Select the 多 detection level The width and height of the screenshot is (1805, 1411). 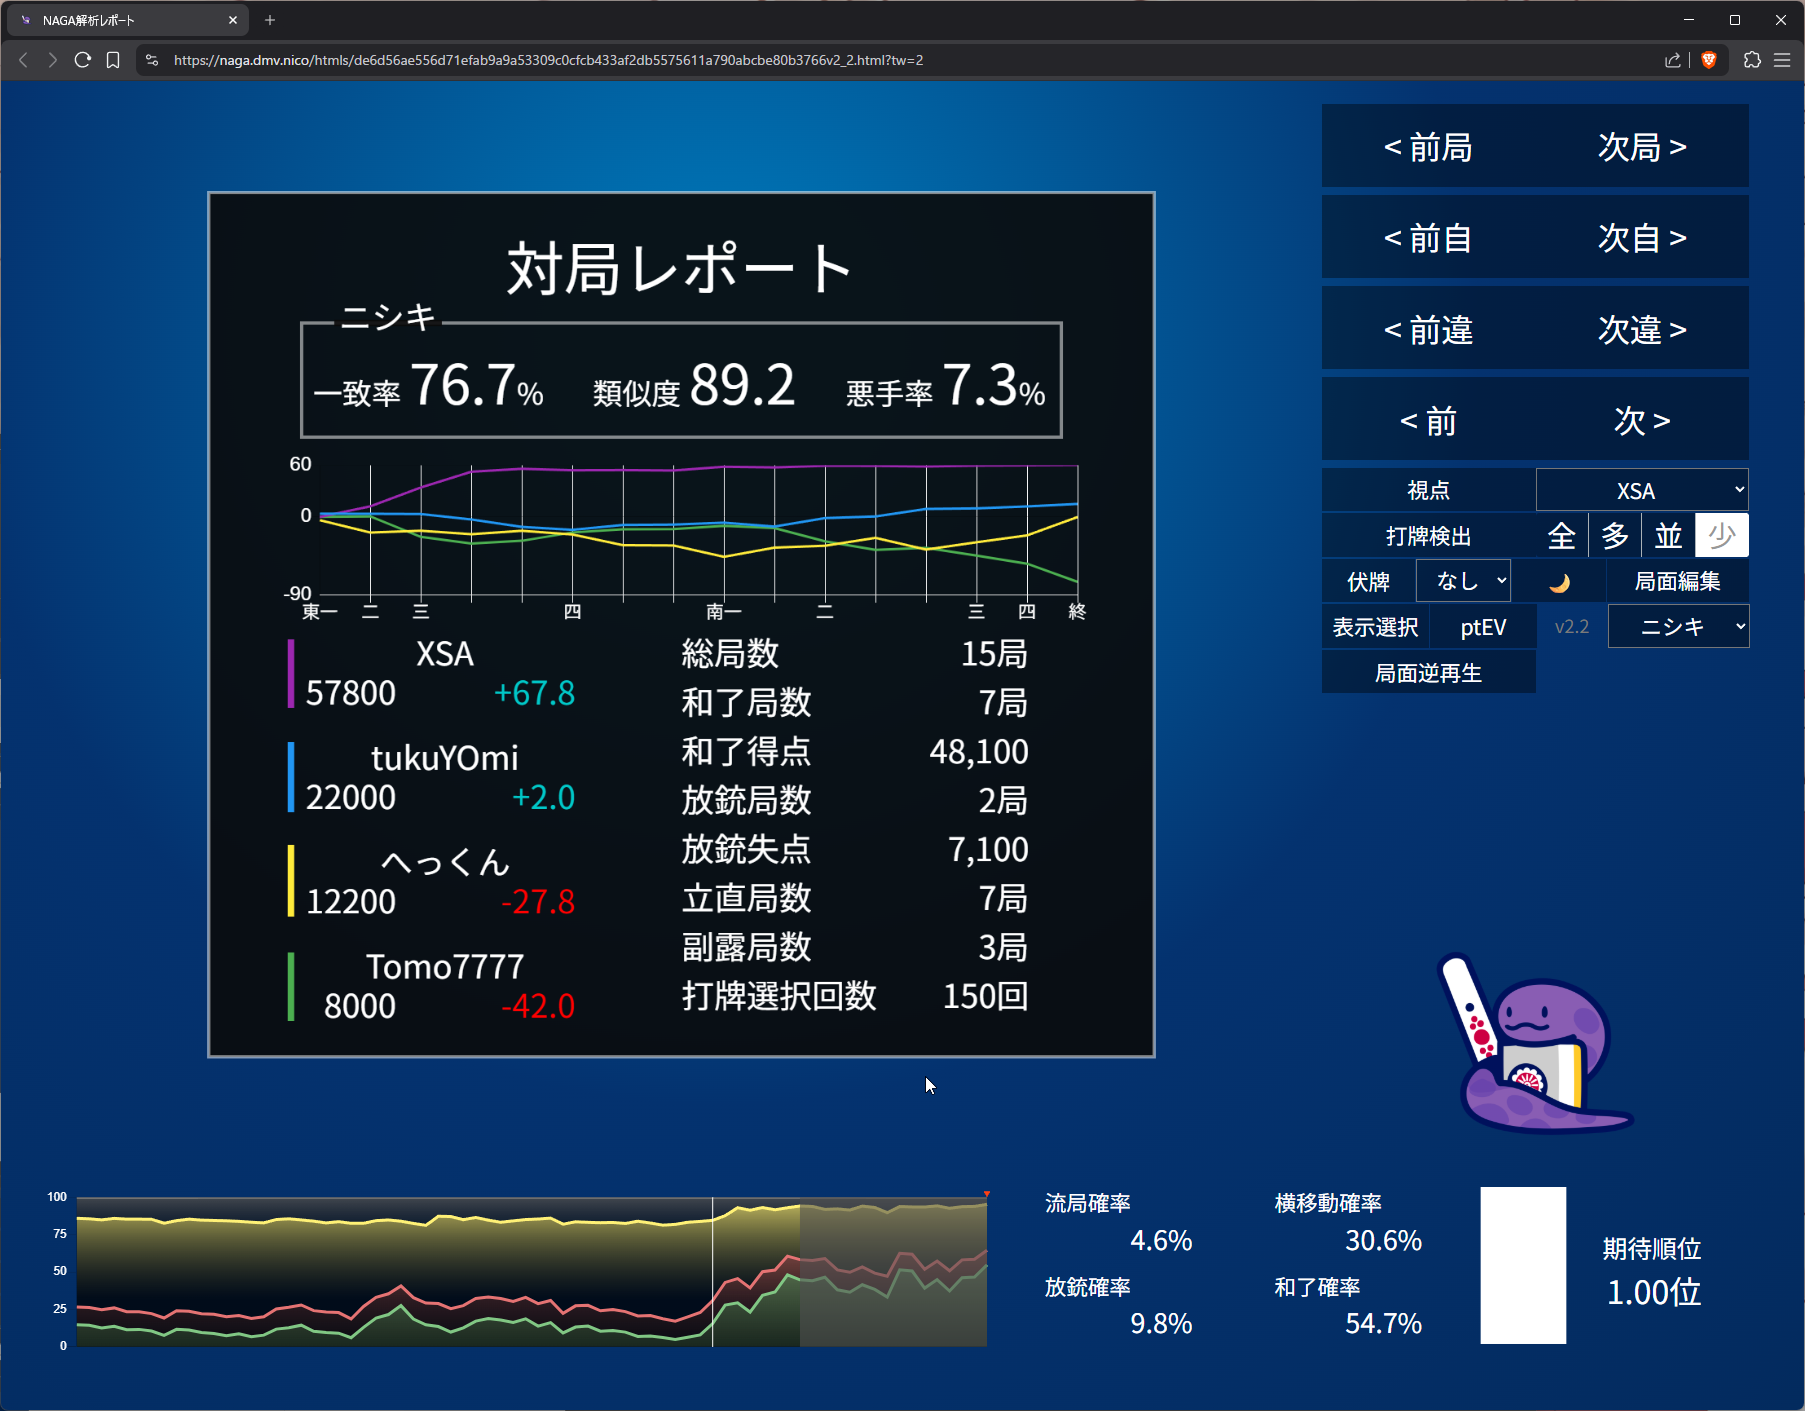click(1615, 536)
